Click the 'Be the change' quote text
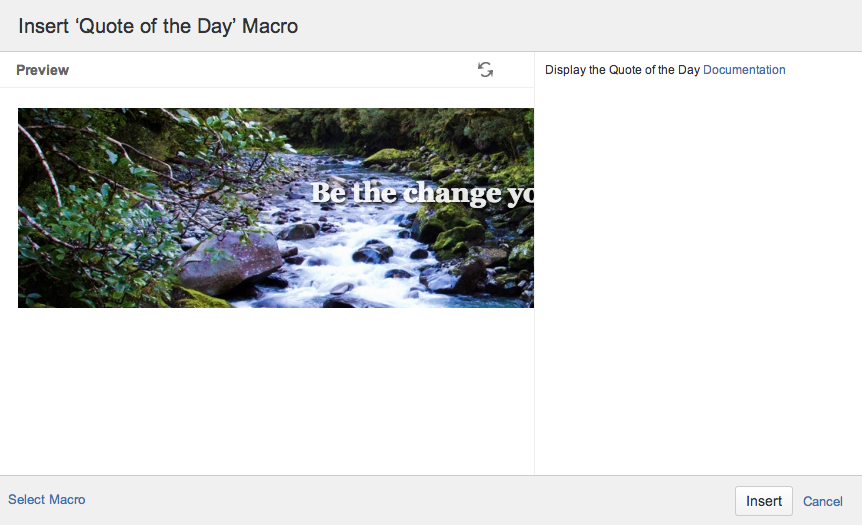The width and height of the screenshot is (862, 525). 422,193
